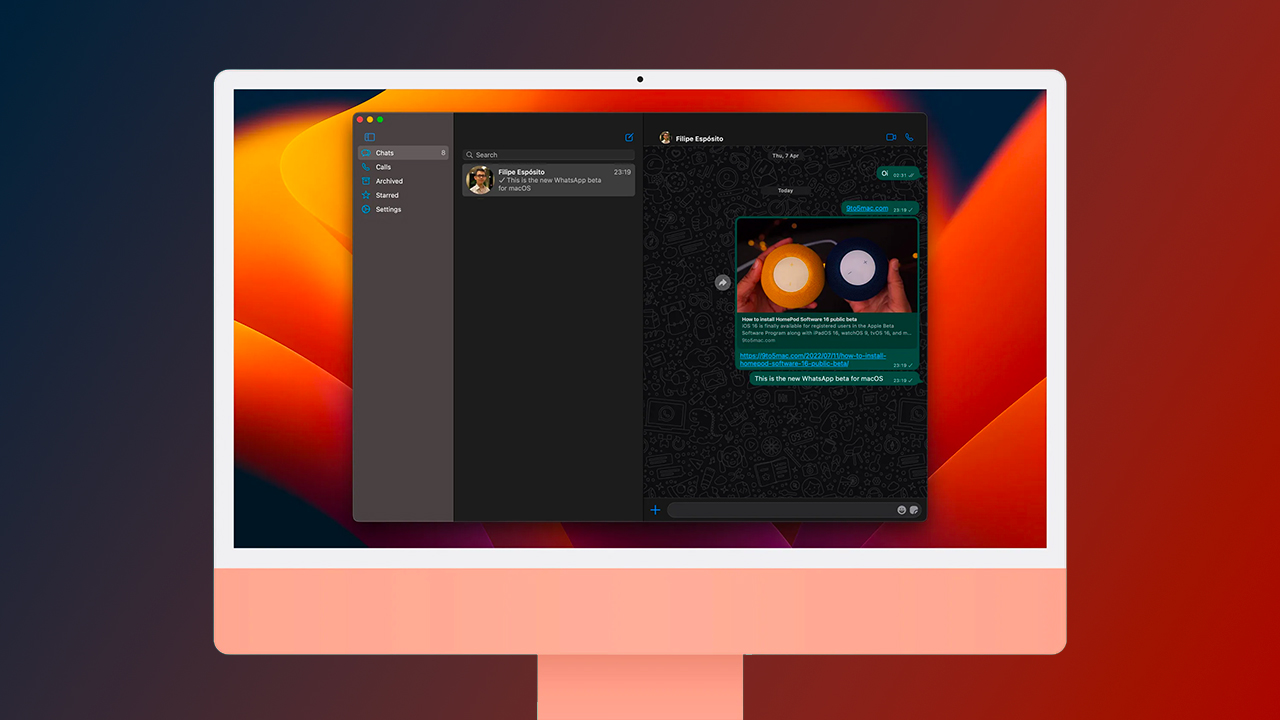This screenshot has height=720, width=1280.
Task: Click 'This is the new WhatsApp beta' message
Action: [x=834, y=379]
